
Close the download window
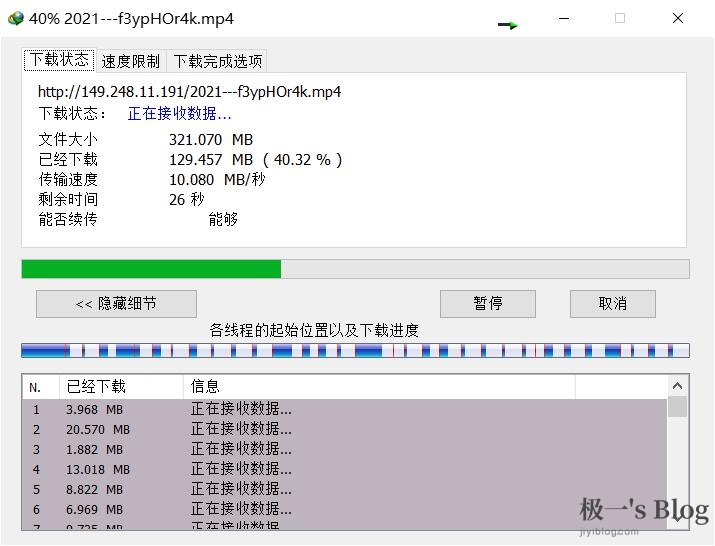coord(678,18)
